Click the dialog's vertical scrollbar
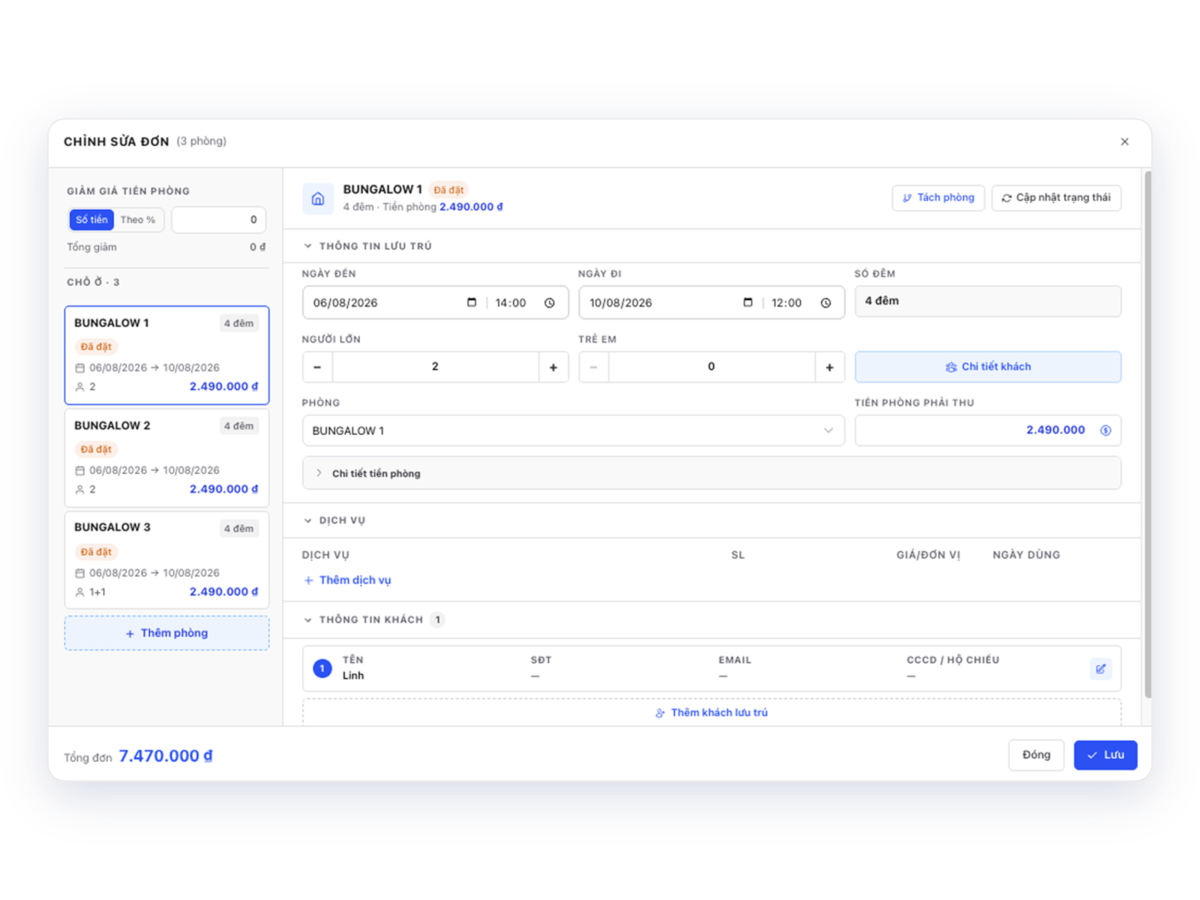1200x900 pixels. (x=1147, y=435)
